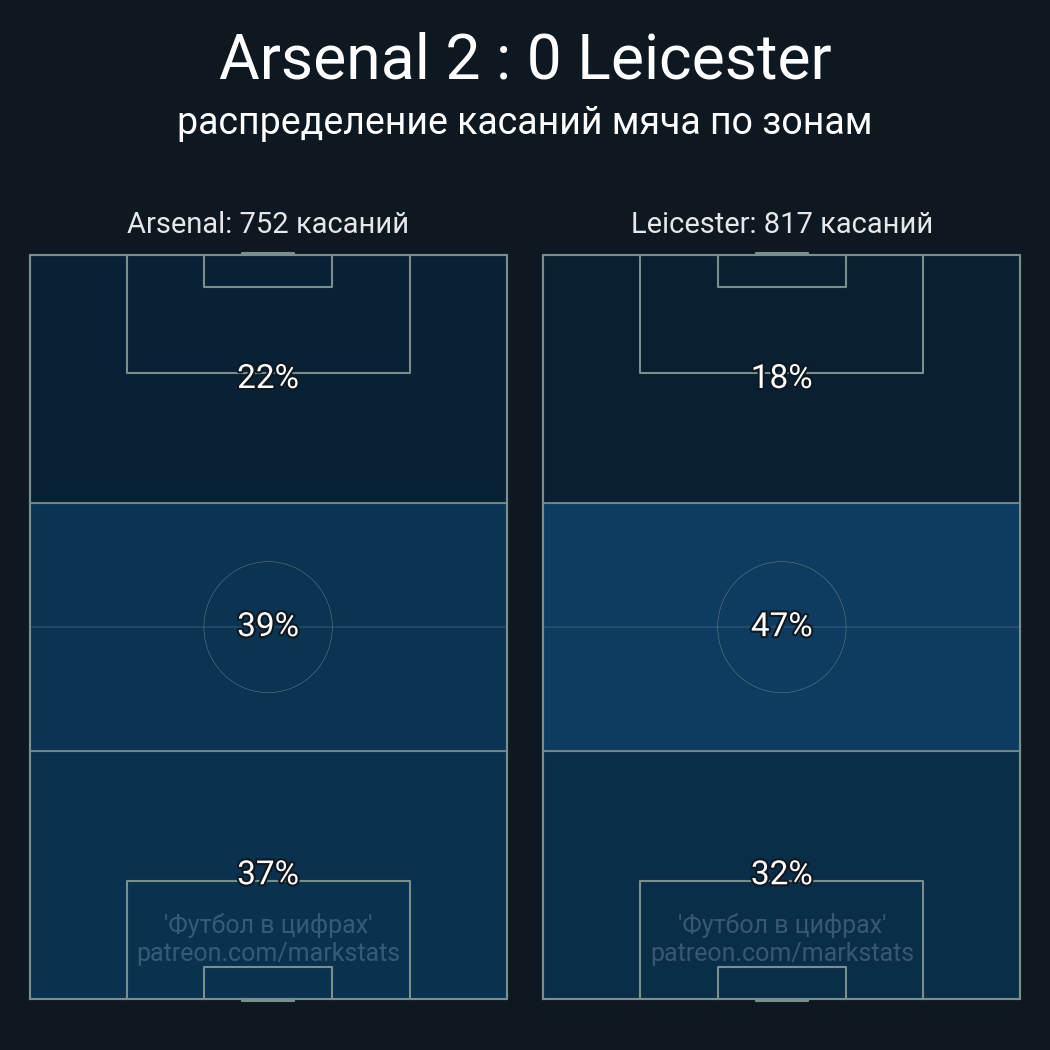
Task: Select the "Leicester: 817 касаний" heading
Action: (x=782, y=223)
